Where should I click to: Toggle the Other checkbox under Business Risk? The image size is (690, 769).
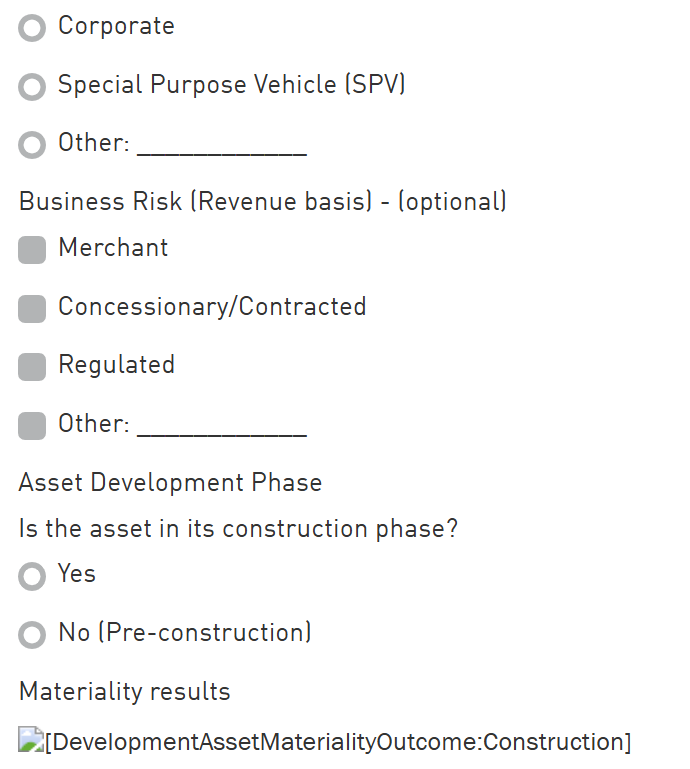tap(32, 426)
